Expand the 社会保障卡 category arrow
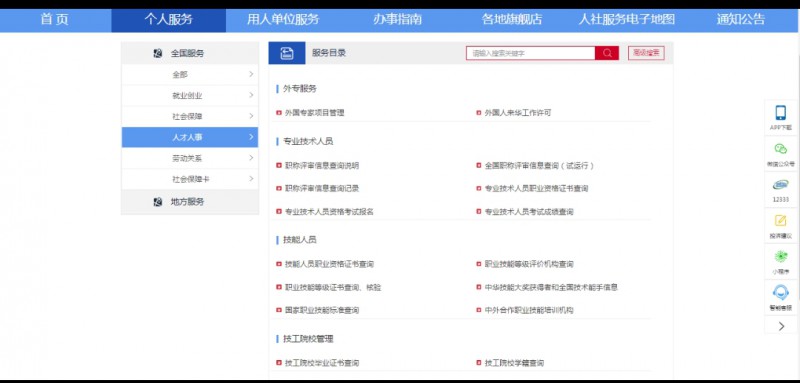Viewport: 800px width, 383px height. (x=251, y=179)
